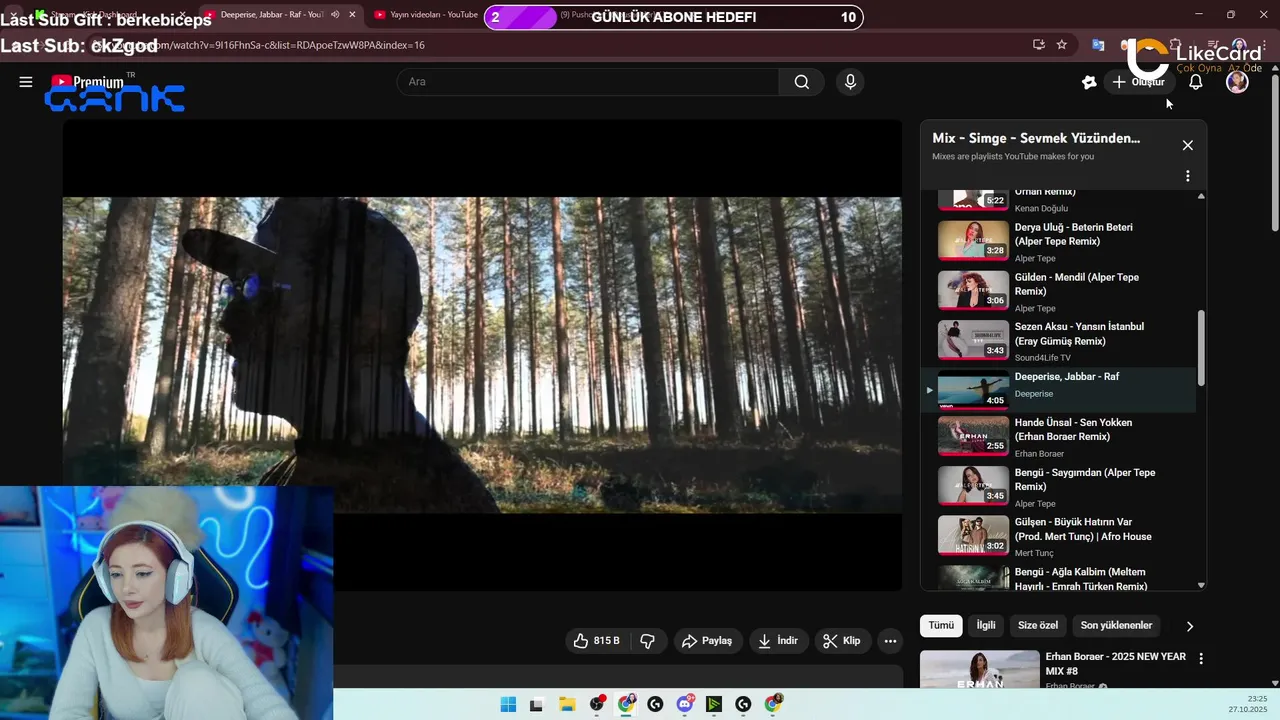Click the Klip scissors button
The image size is (1280, 720).
pyautogui.click(x=841, y=641)
